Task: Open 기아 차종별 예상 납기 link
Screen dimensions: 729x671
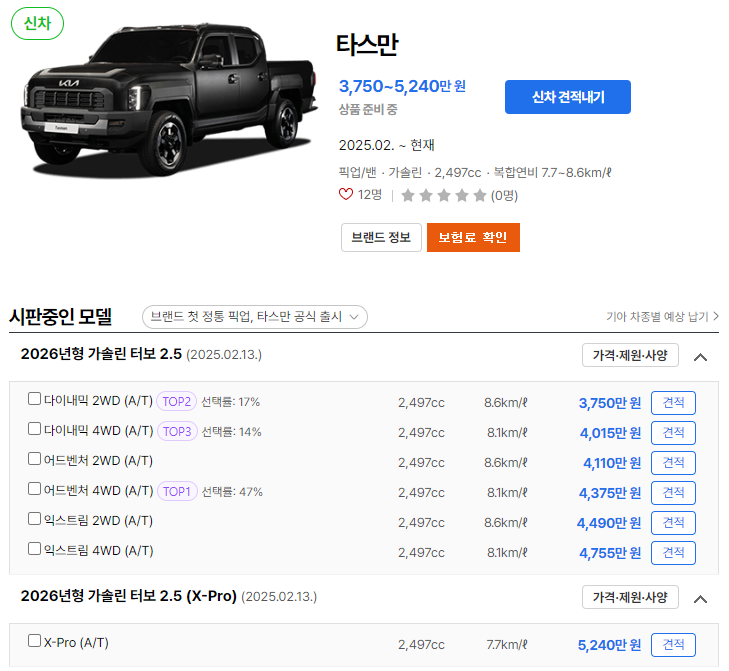Action: [662, 317]
